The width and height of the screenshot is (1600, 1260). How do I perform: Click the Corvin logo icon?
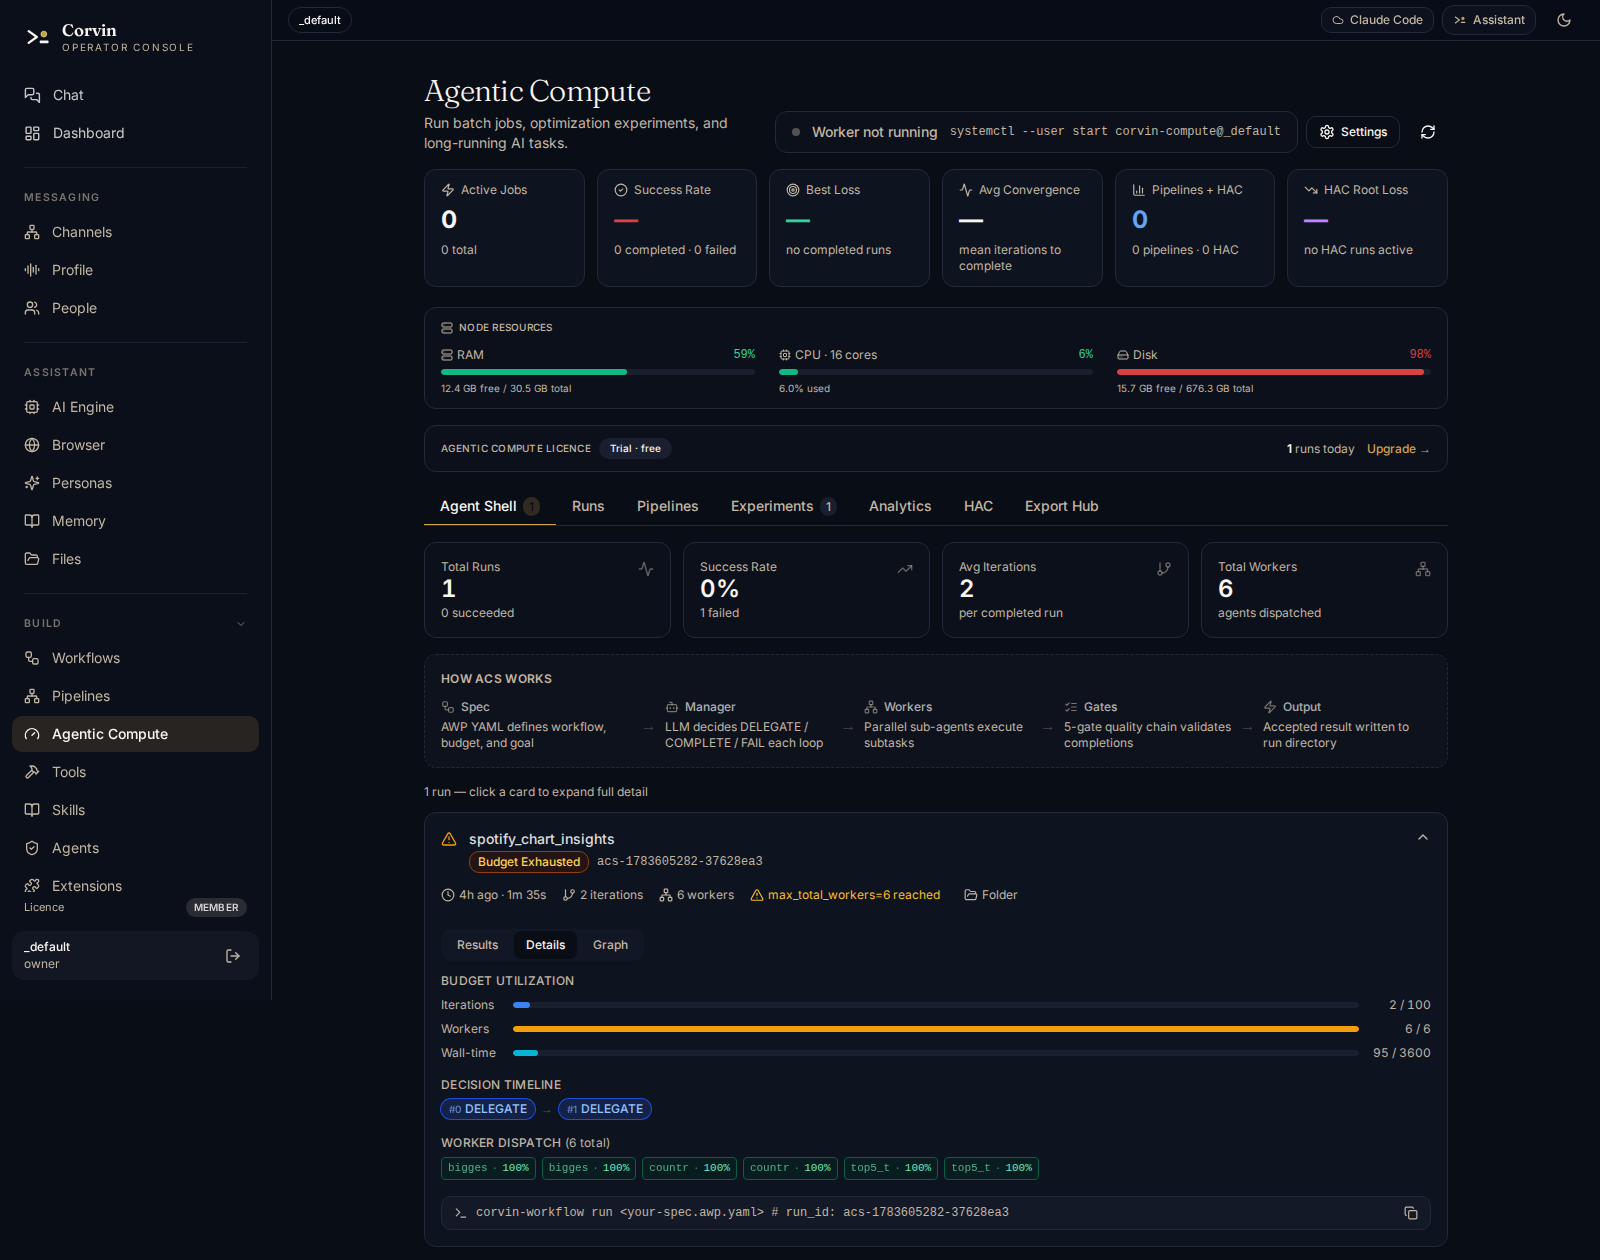point(37,37)
